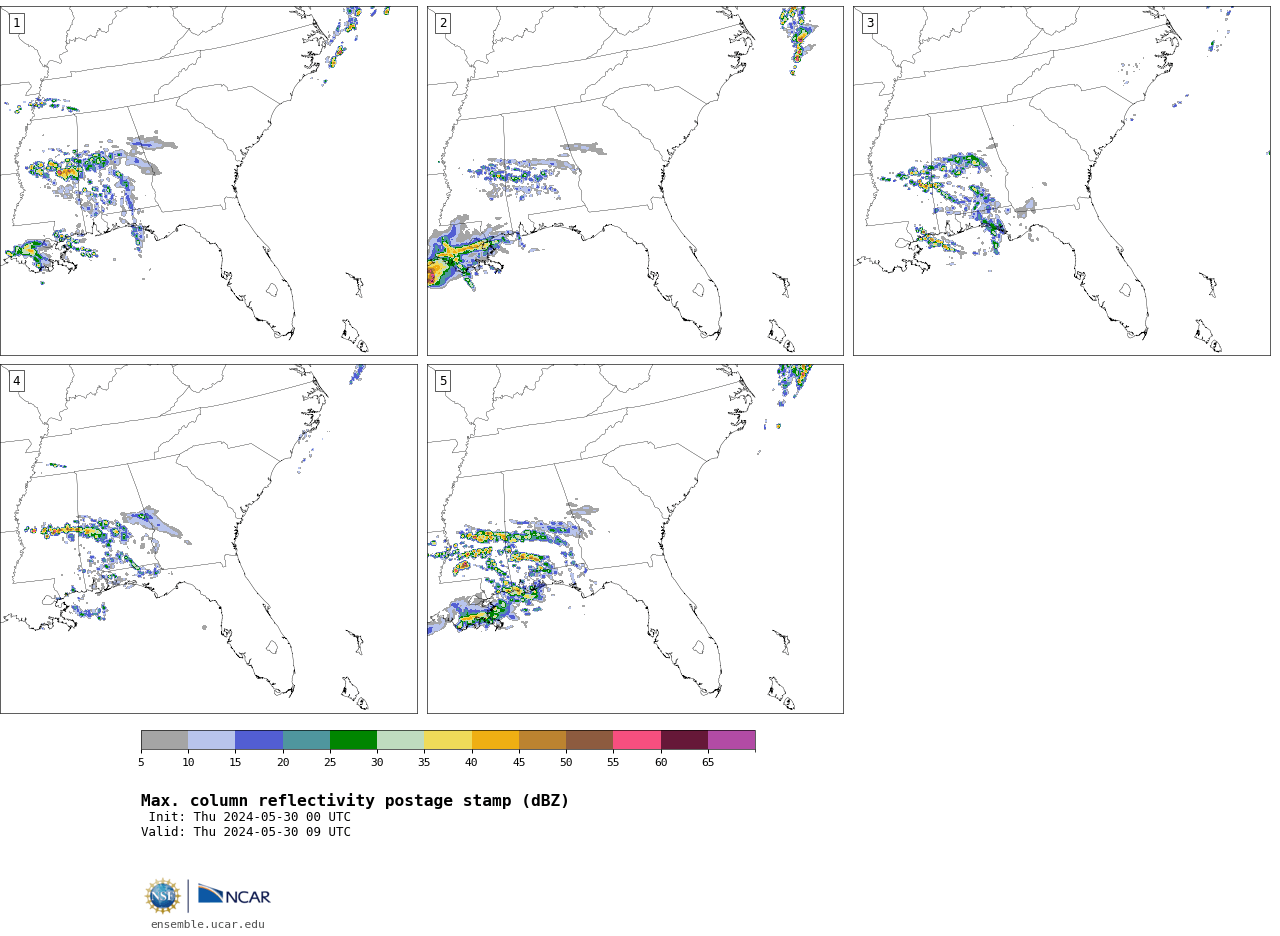Click the member number 3 label box
1280x936 pixels.
(869, 23)
